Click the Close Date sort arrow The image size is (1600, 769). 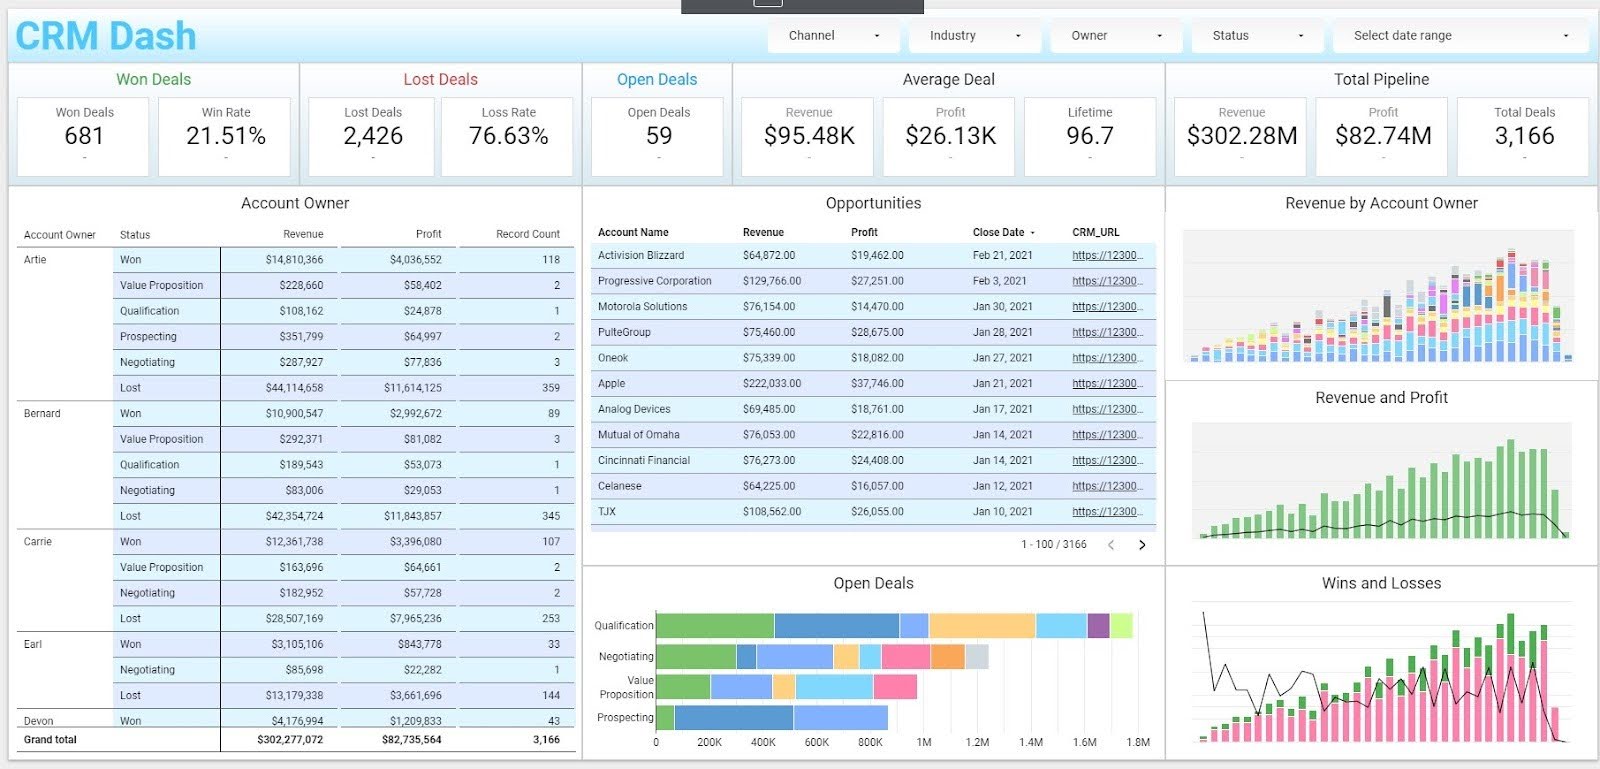pos(1033,233)
